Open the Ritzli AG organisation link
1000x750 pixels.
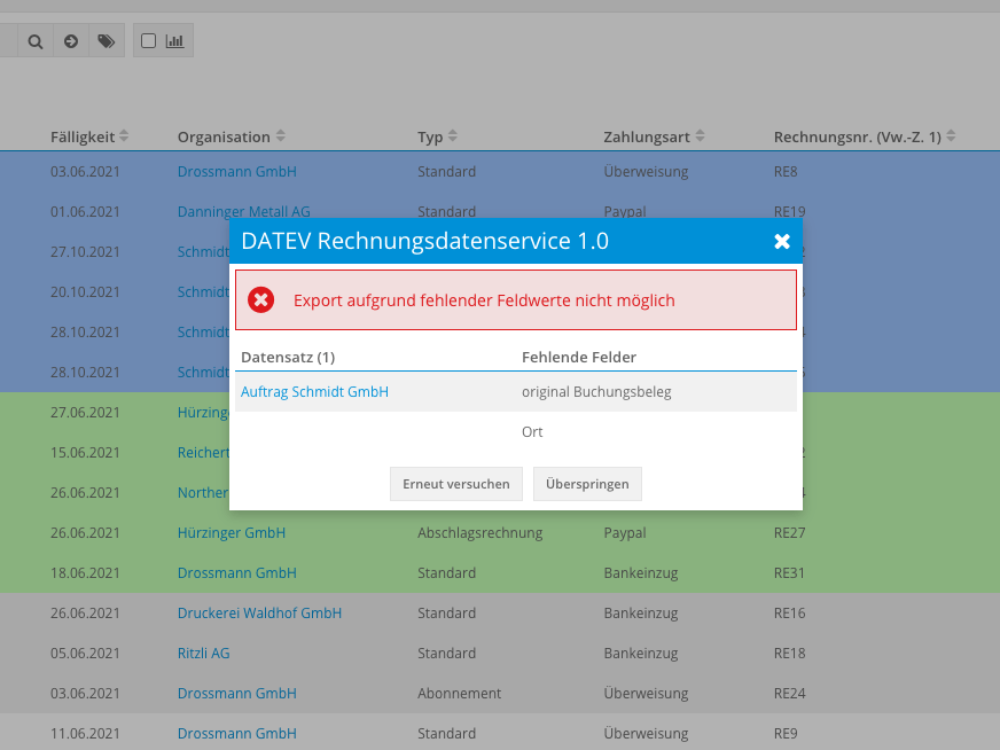[203, 653]
